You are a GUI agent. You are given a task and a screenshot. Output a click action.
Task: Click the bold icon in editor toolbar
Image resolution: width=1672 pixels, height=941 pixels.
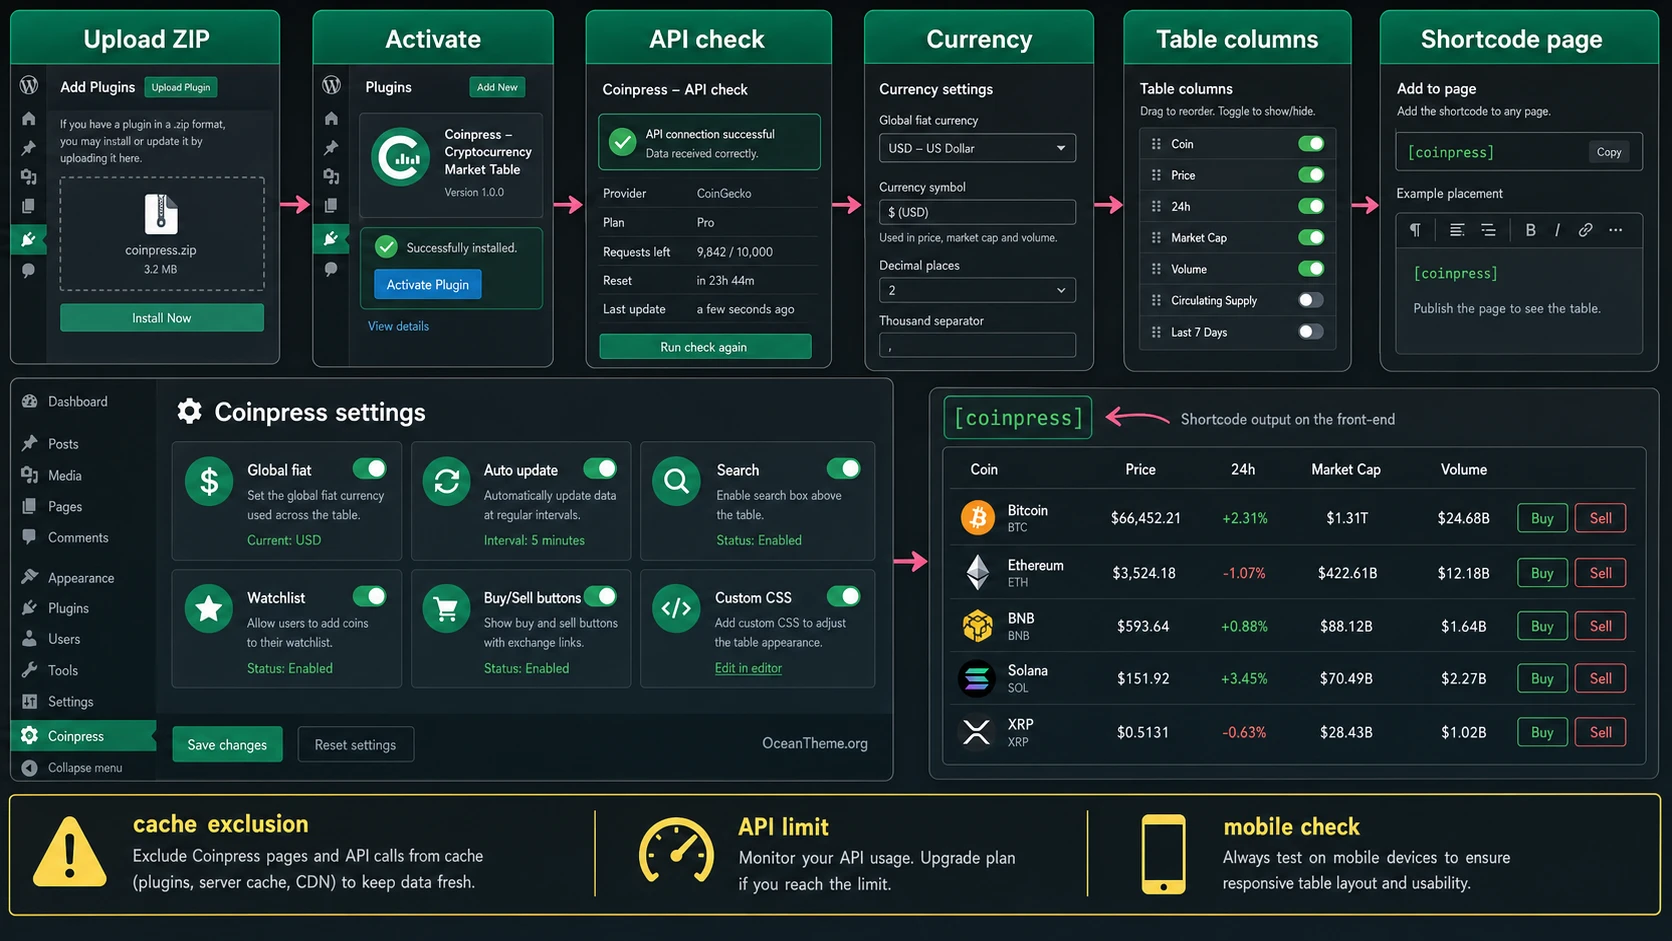pos(1530,230)
